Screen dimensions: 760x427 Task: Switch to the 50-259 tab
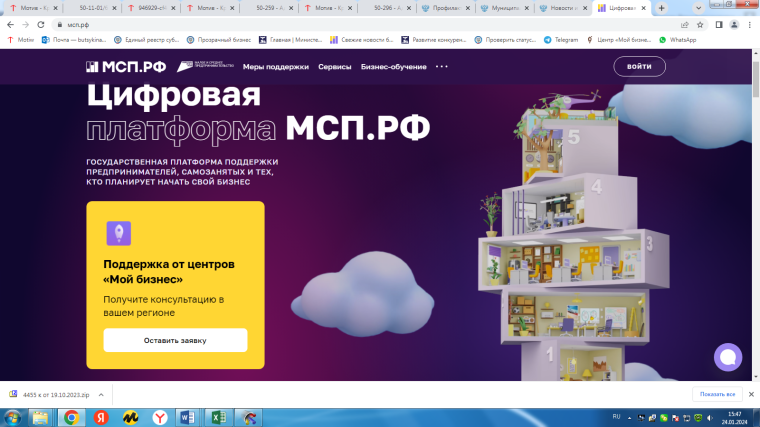269,8
